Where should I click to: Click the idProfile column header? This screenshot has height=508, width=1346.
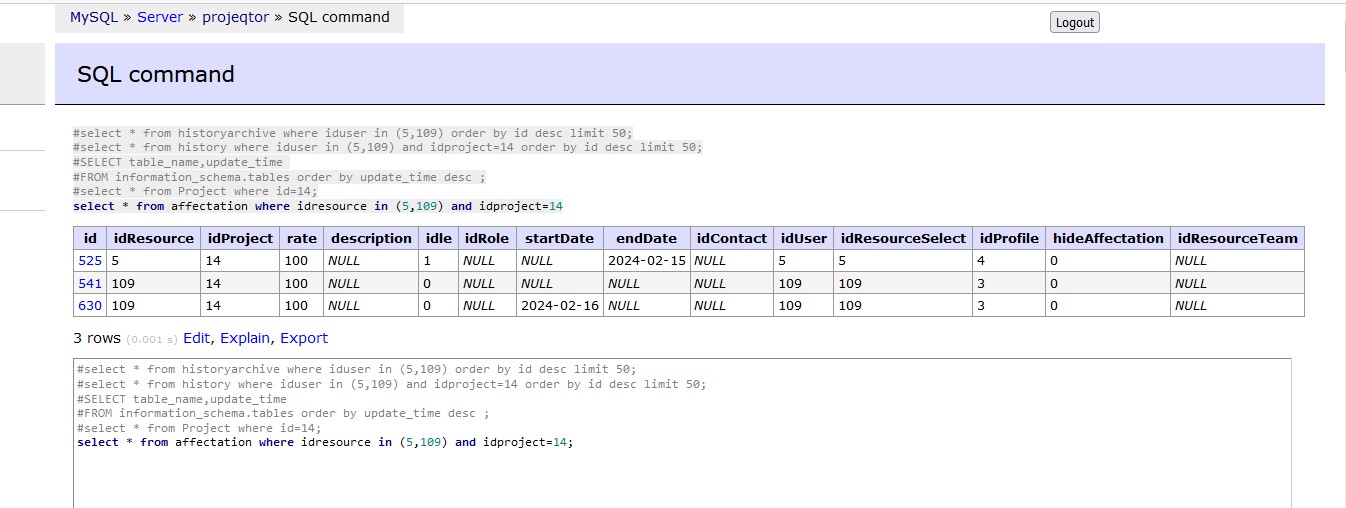pyautogui.click(x=1008, y=238)
